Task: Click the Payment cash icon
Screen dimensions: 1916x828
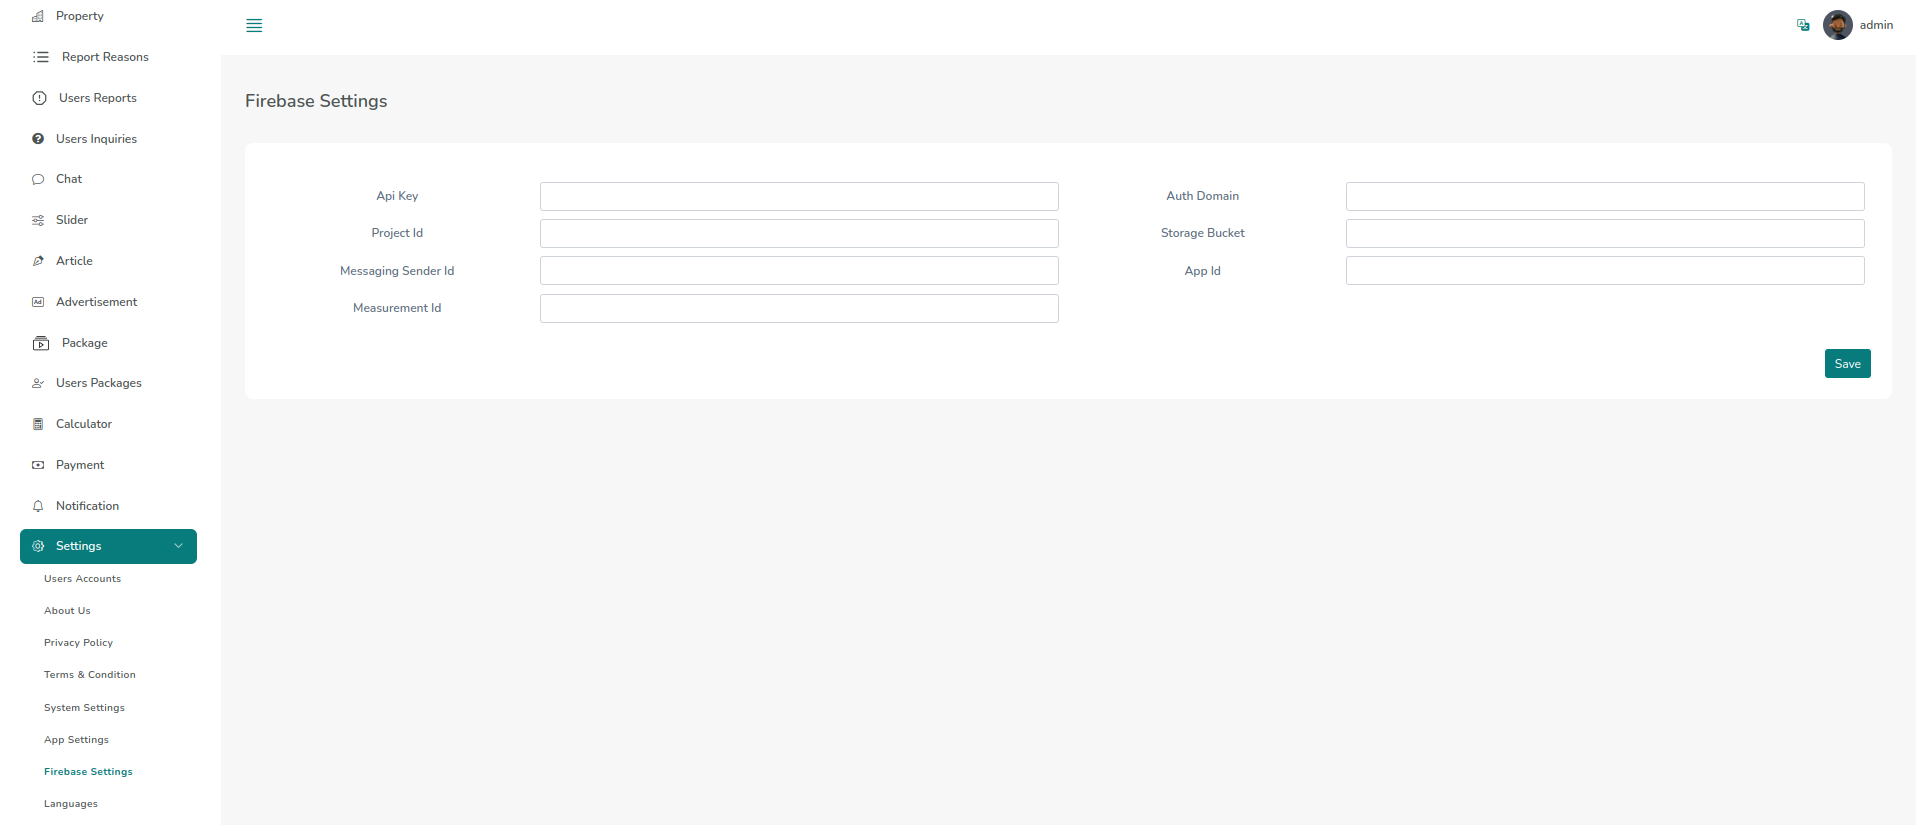Action: (x=38, y=465)
